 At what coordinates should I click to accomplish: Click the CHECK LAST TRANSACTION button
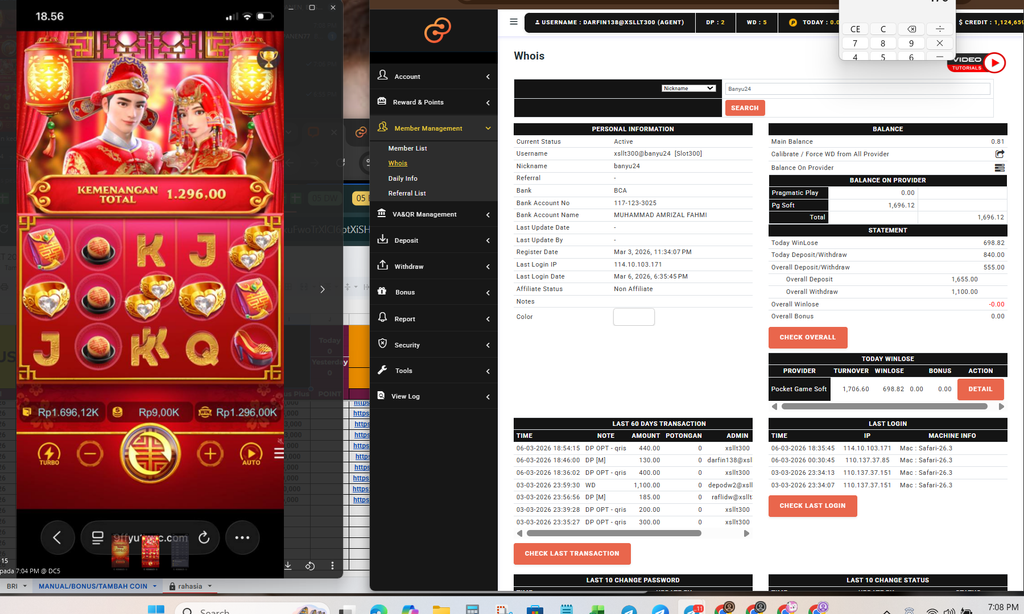(571, 554)
